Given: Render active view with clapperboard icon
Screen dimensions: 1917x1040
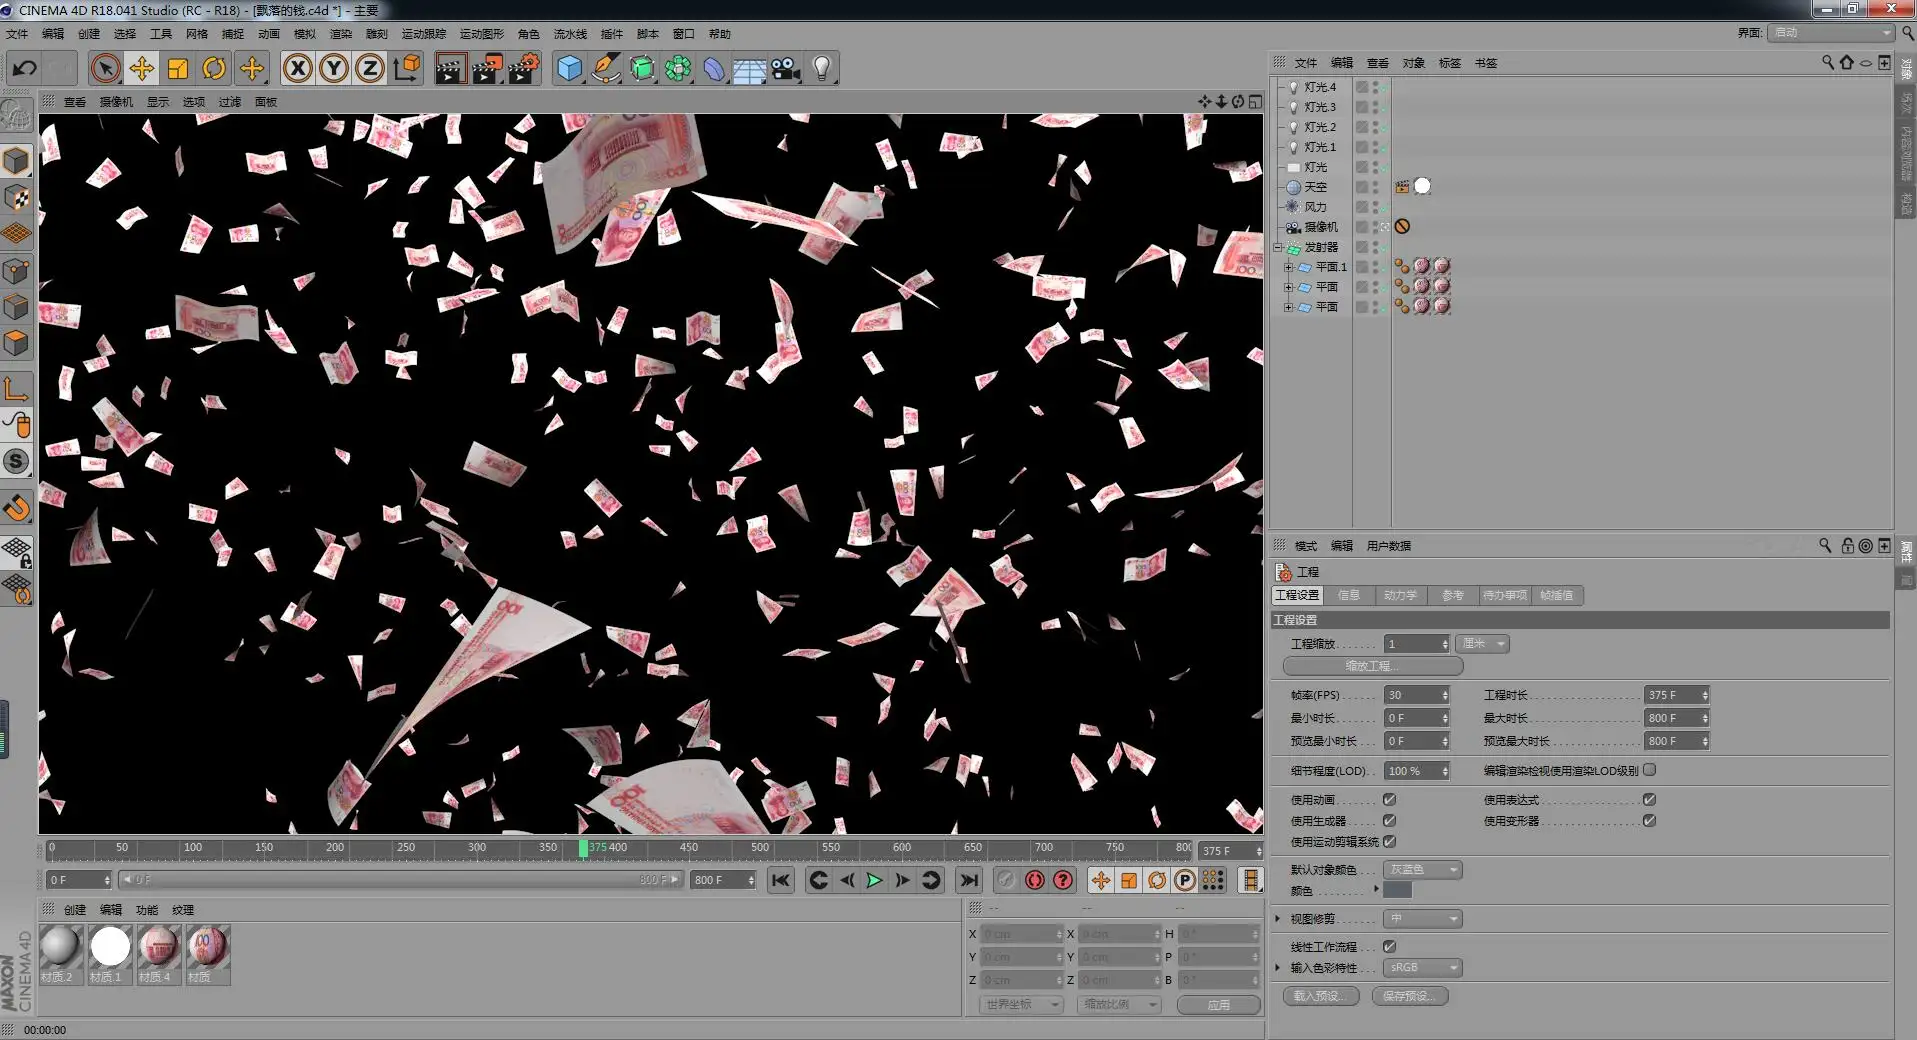Looking at the screenshot, I should 451,68.
